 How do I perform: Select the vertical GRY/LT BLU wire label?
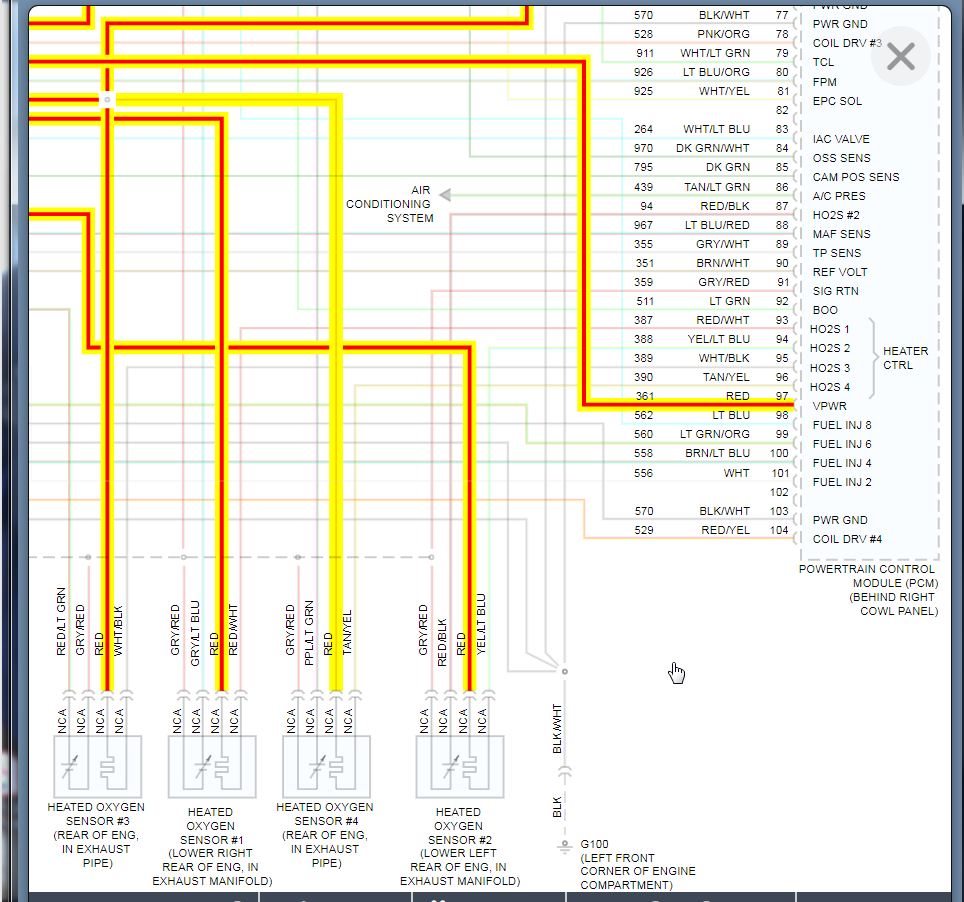[195, 633]
